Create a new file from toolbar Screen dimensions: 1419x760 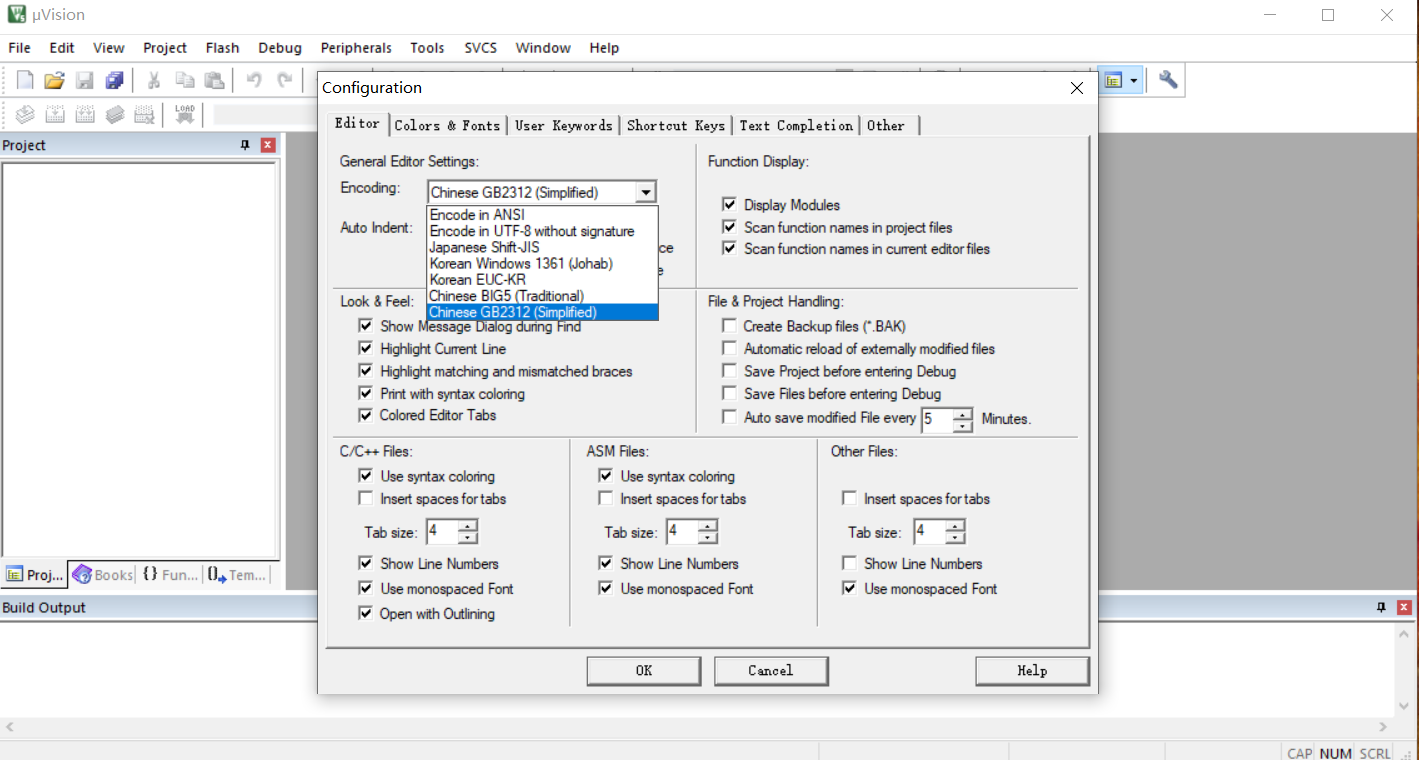coord(25,81)
